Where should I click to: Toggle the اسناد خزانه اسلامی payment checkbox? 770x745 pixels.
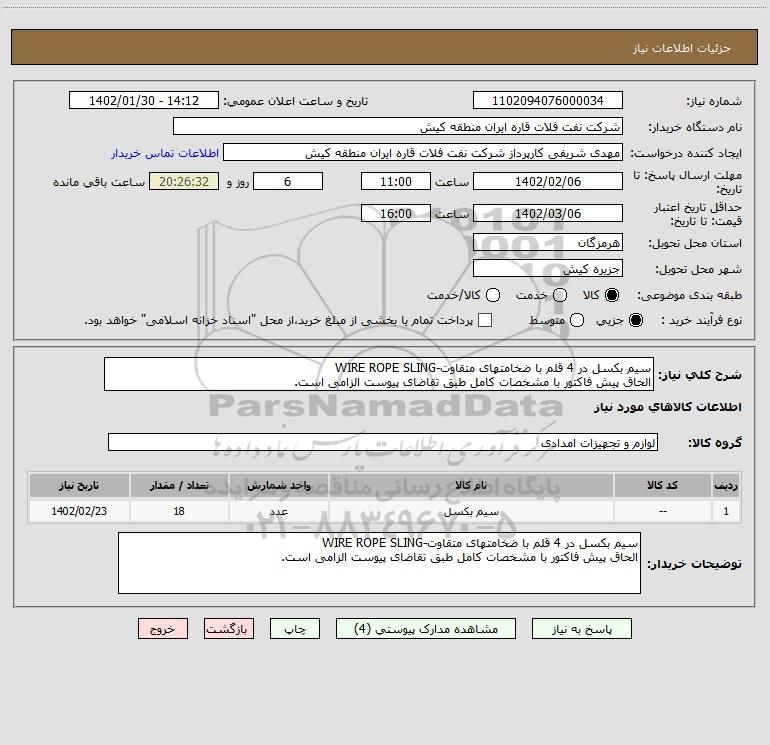pos(485,320)
